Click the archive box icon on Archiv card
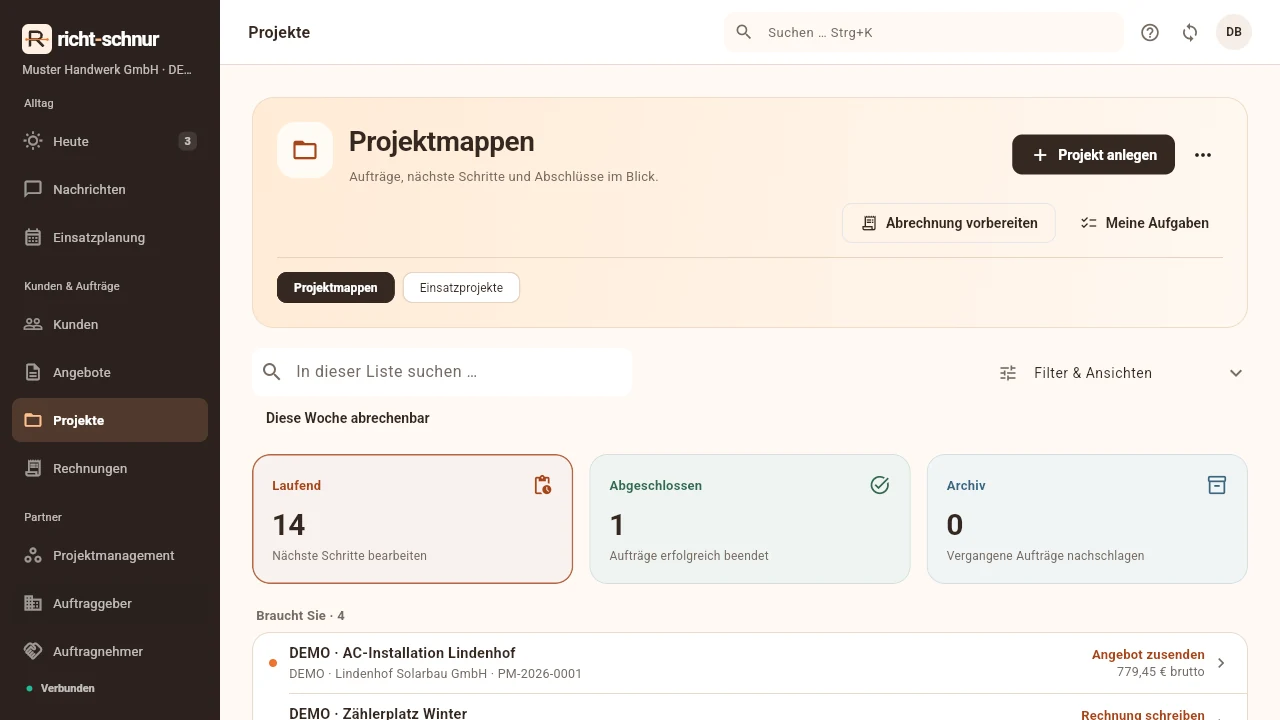 [1217, 485]
